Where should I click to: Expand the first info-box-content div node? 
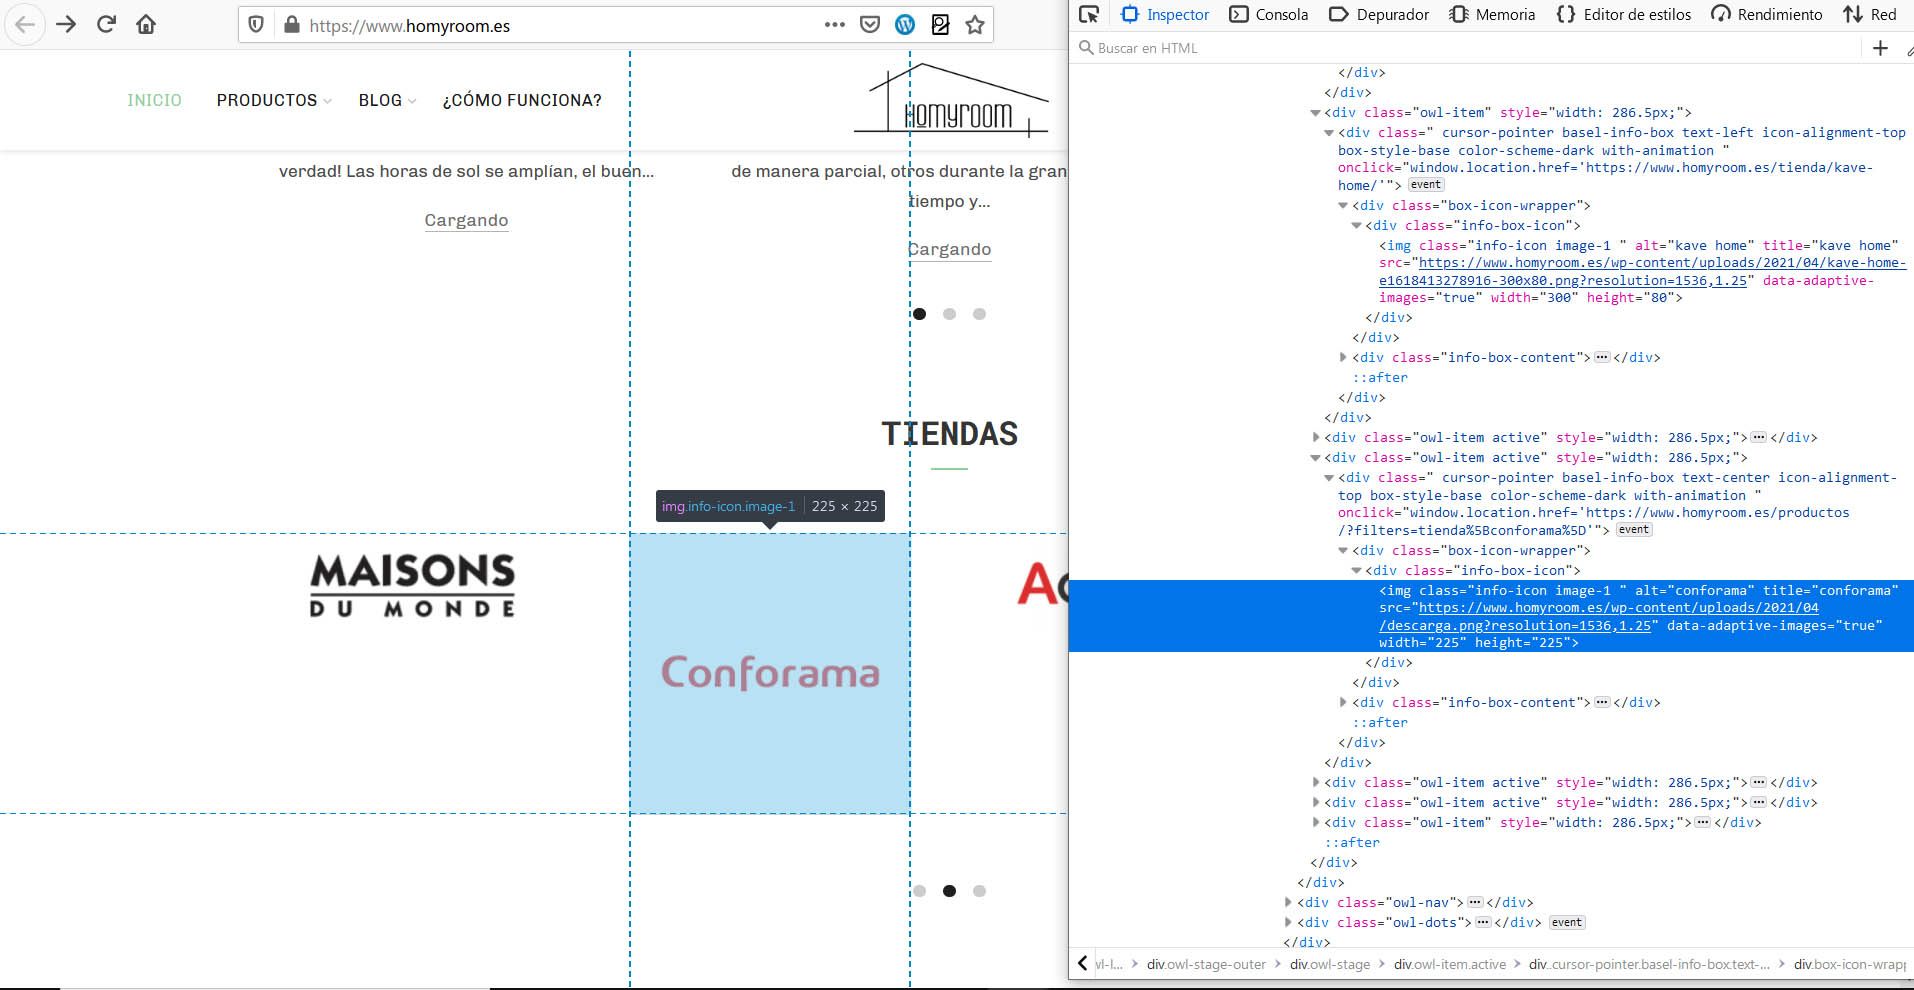point(1343,357)
